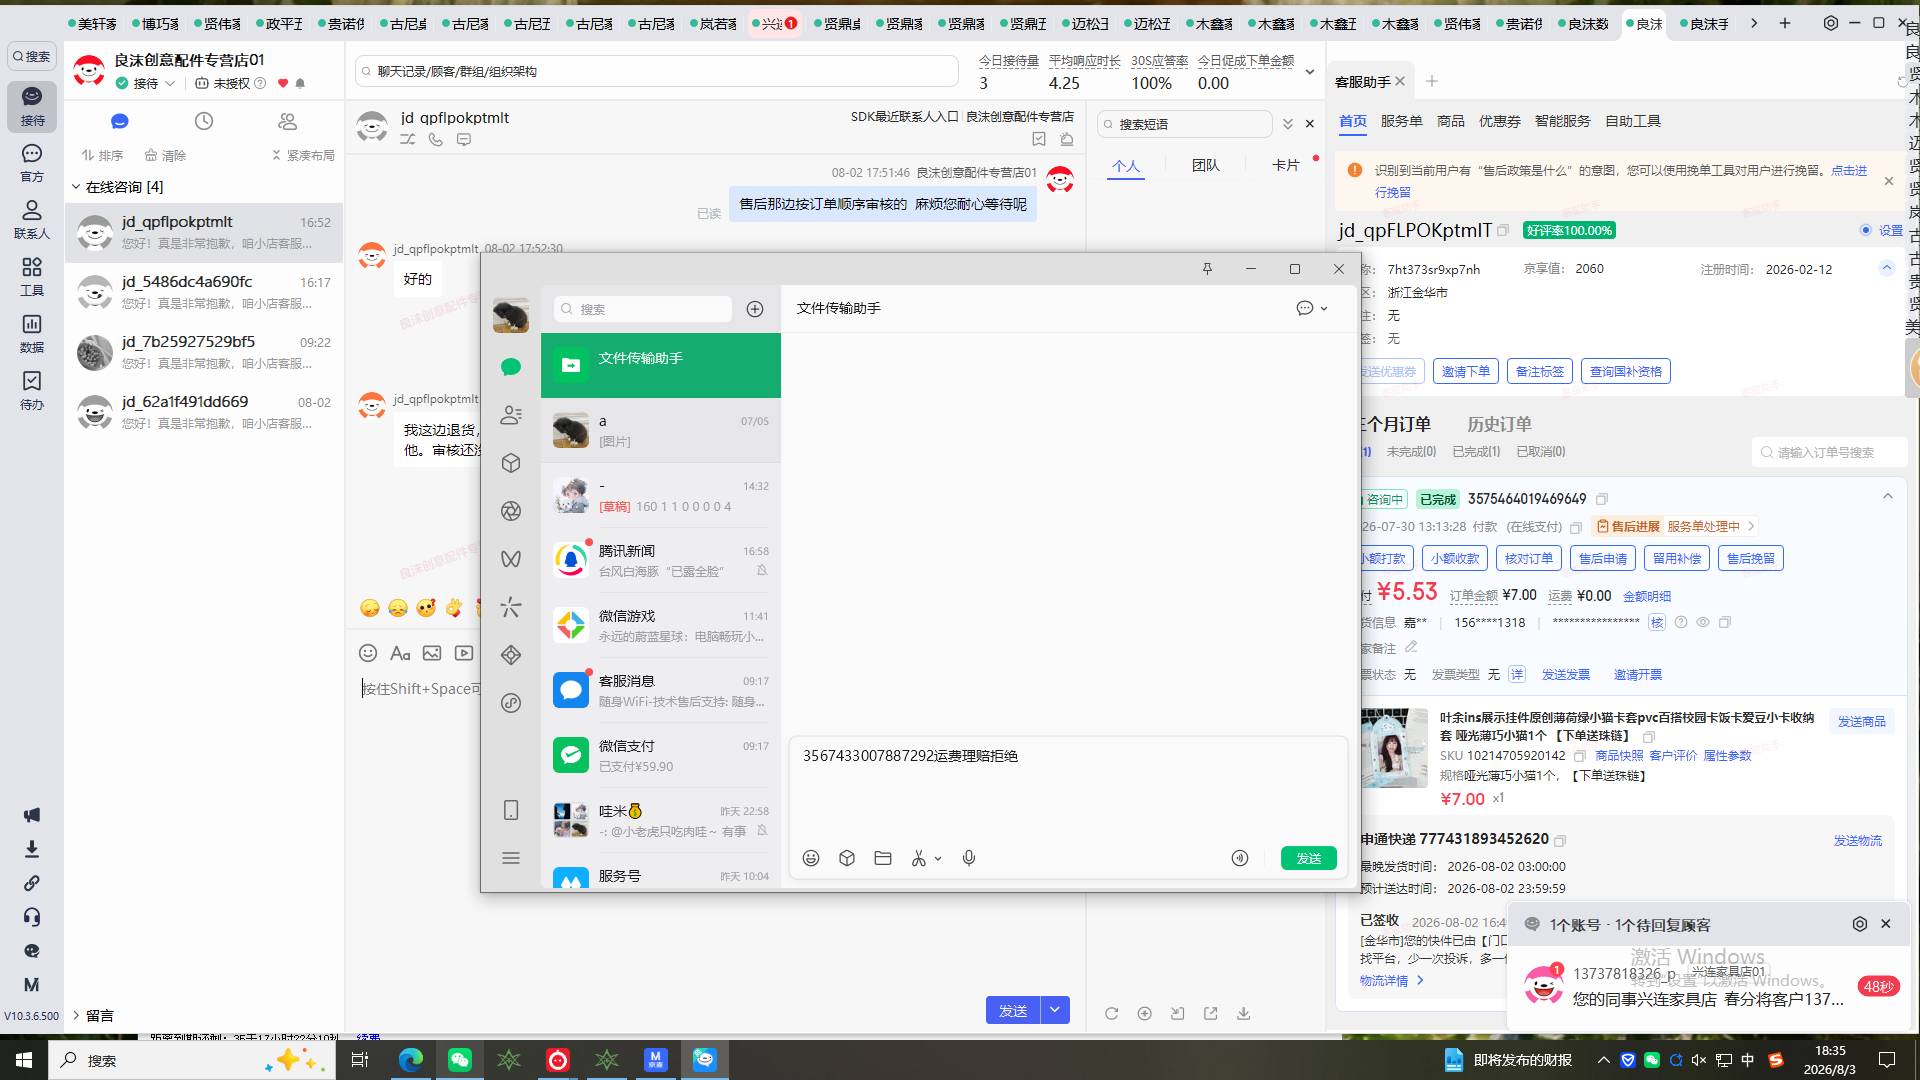The width and height of the screenshot is (1920, 1080).
Task: Click the 售后申请 button
Action: tap(1603, 559)
